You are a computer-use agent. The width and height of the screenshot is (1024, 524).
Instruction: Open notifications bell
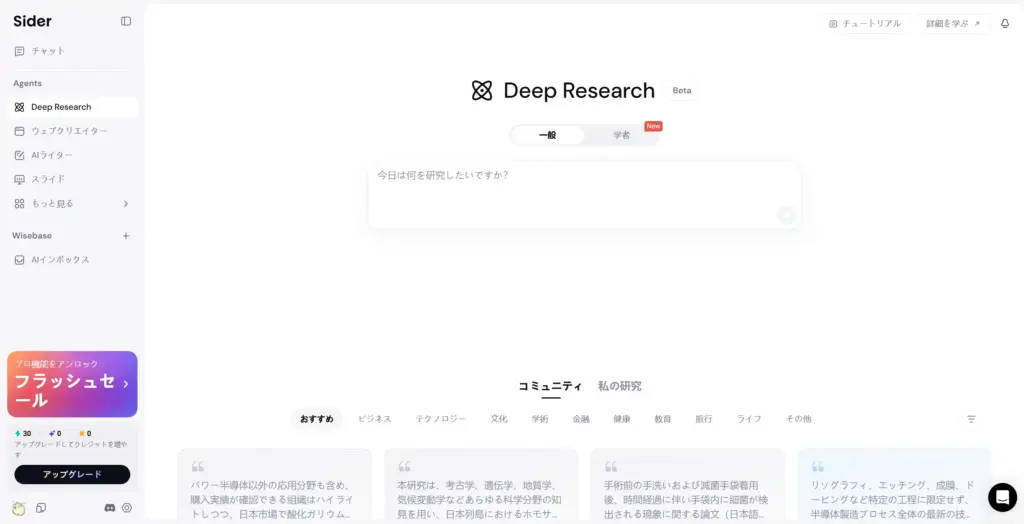[1005, 24]
